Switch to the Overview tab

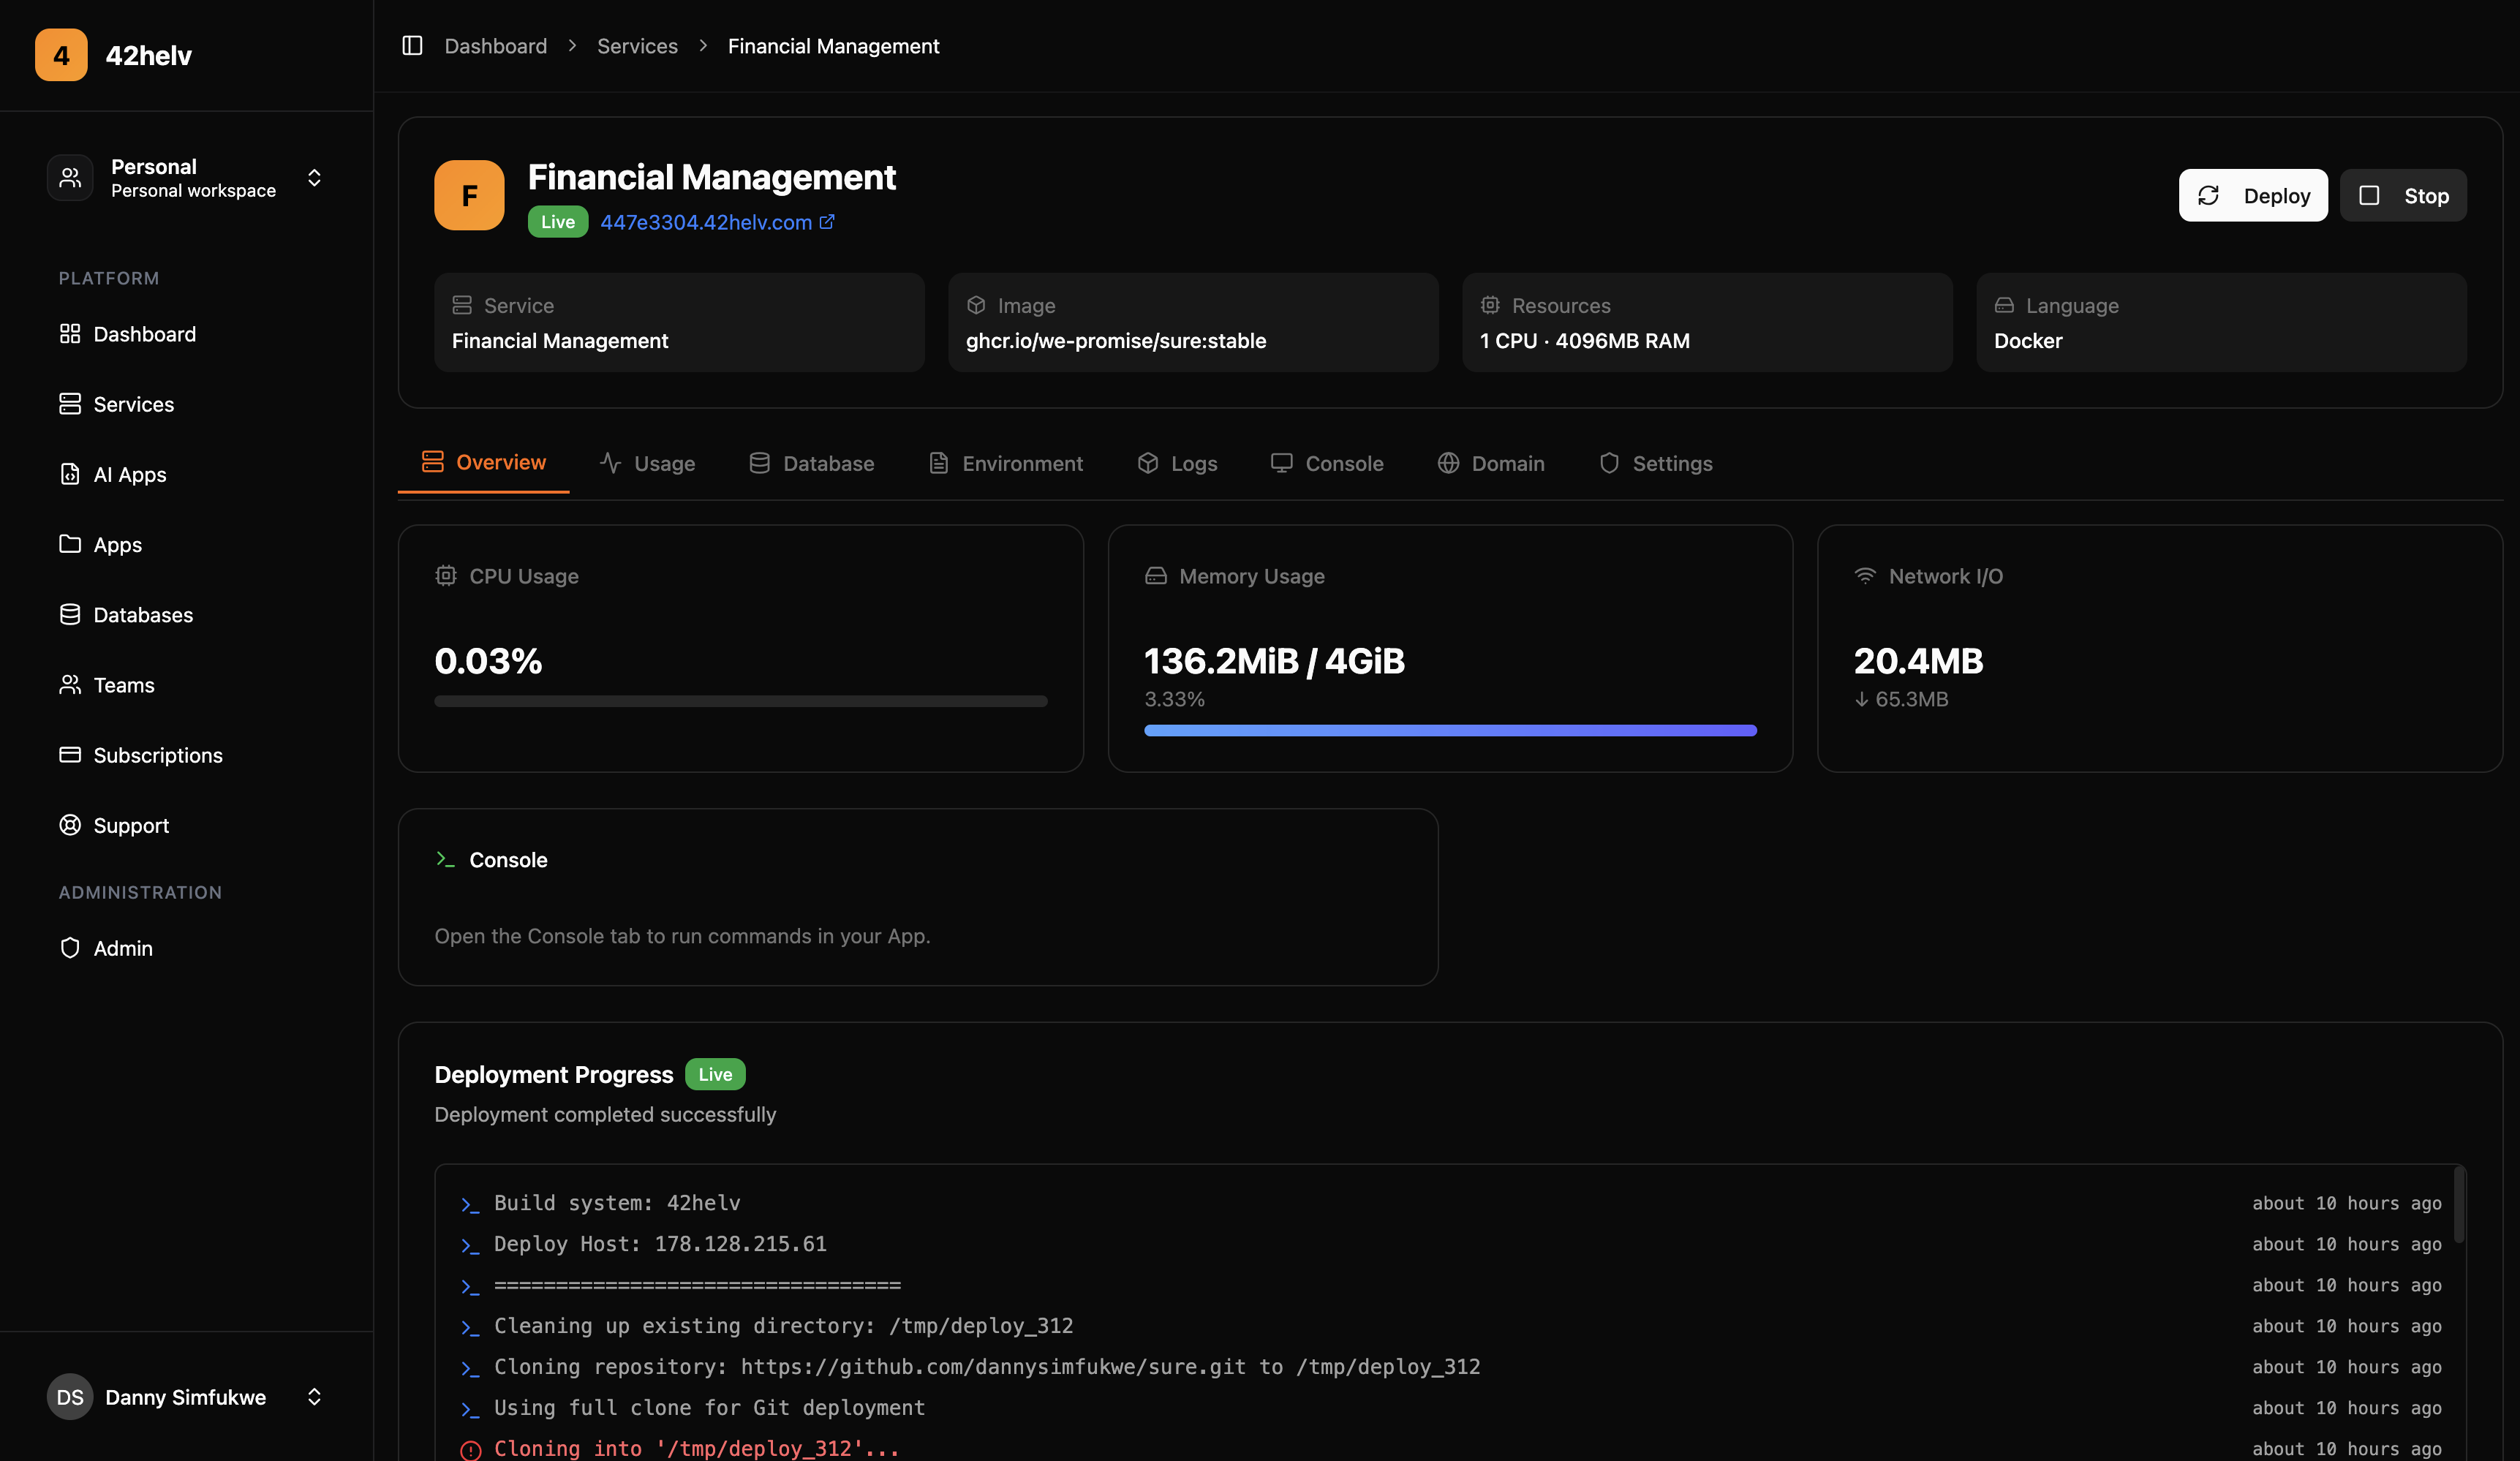coord(484,462)
